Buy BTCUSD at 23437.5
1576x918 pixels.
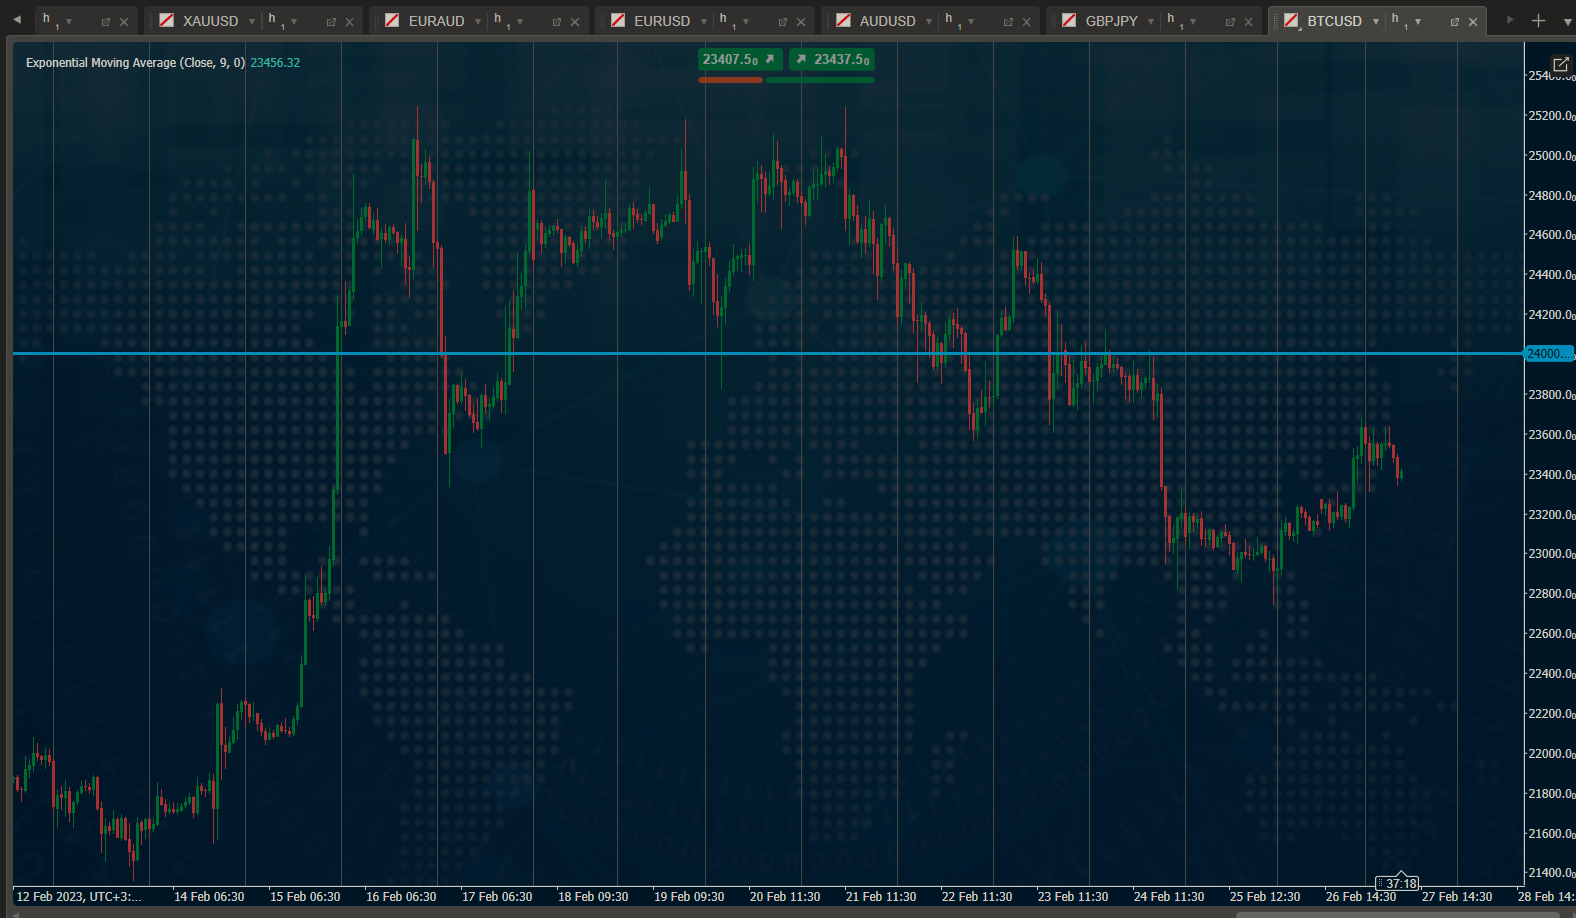(x=832, y=59)
